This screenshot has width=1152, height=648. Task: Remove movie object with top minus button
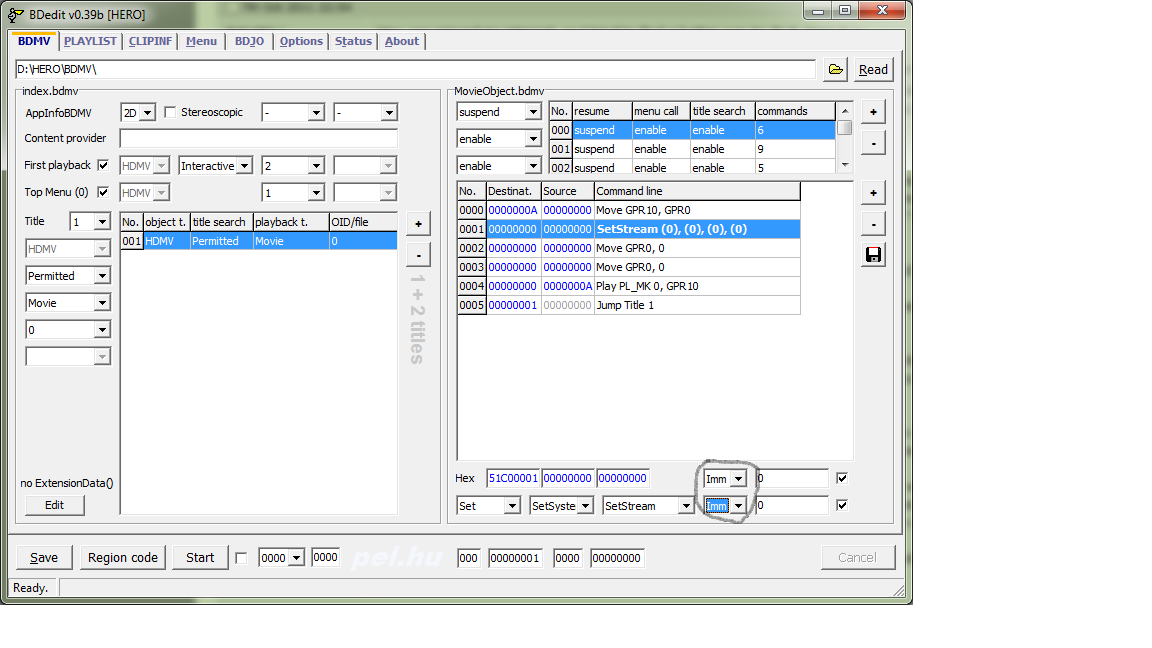872,143
